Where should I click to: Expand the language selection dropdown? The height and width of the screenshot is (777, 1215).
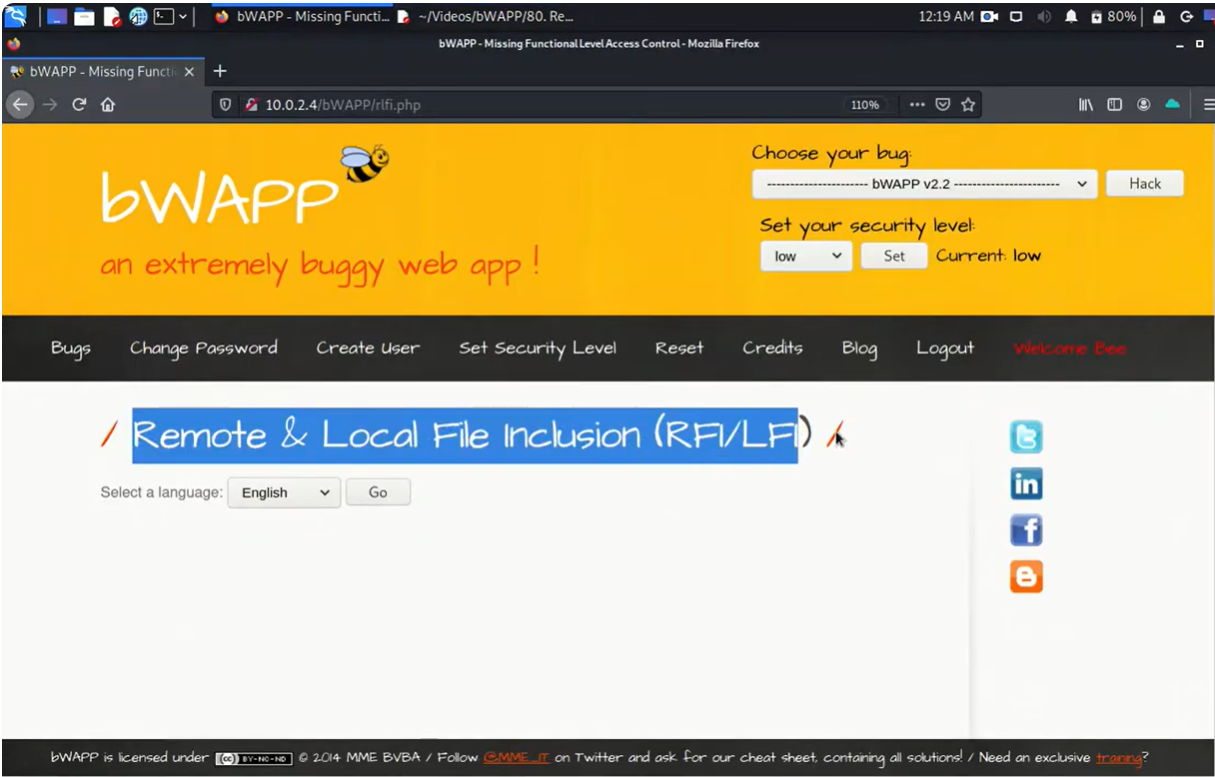pos(284,492)
